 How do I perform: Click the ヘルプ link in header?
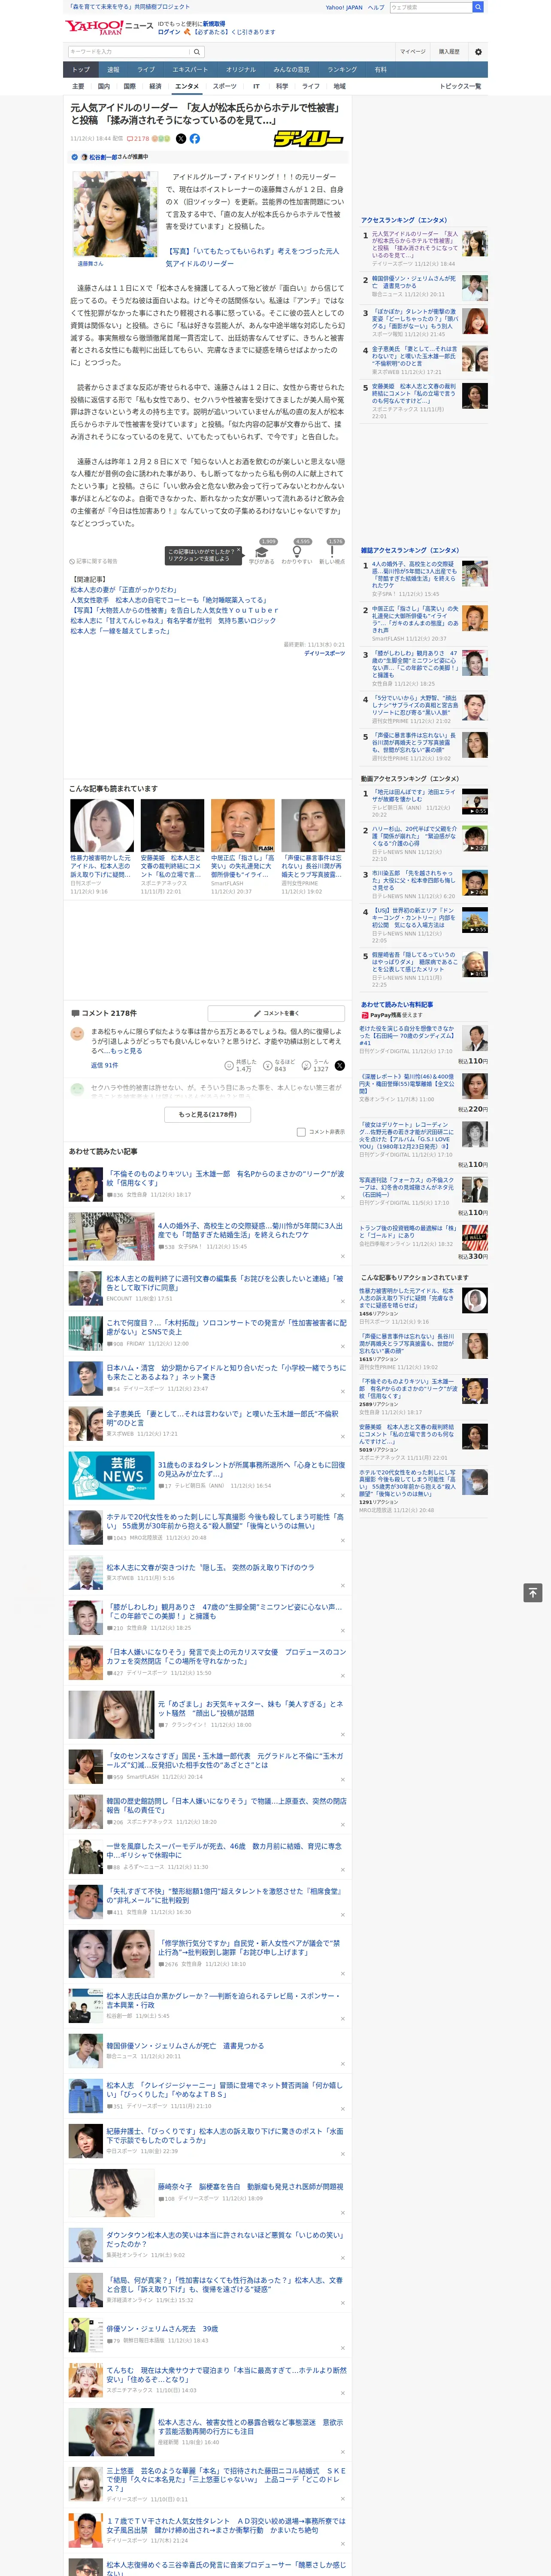[x=376, y=7]
